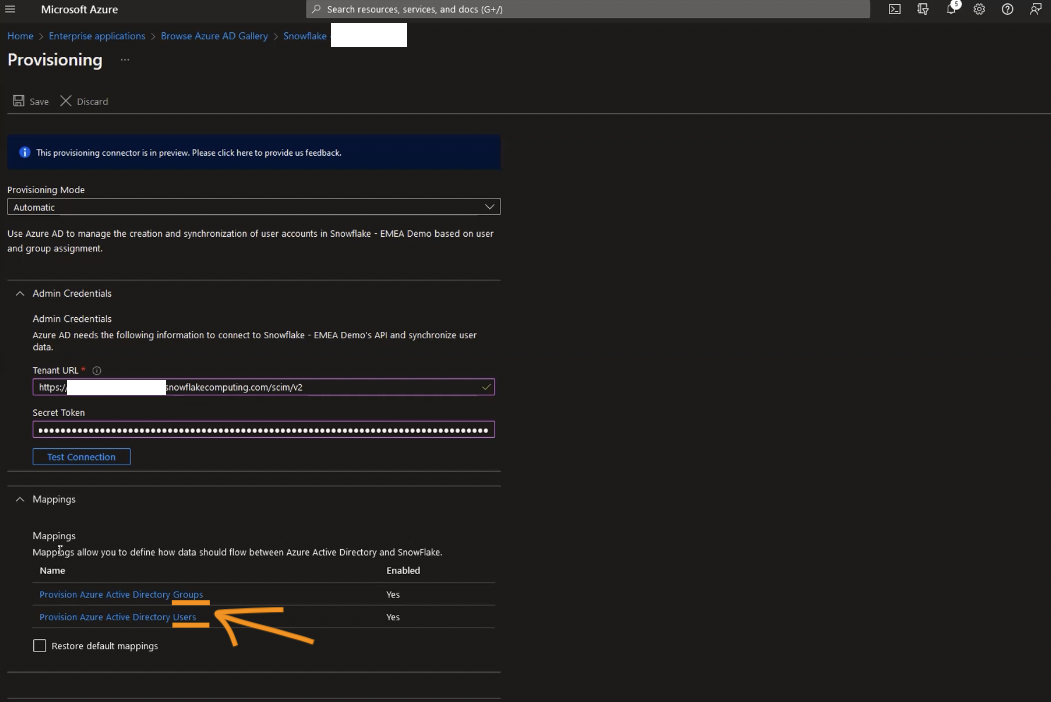Open Cloud Shell from the top bar
Screen dimensions: 1051x702
(x=895, y=9)
